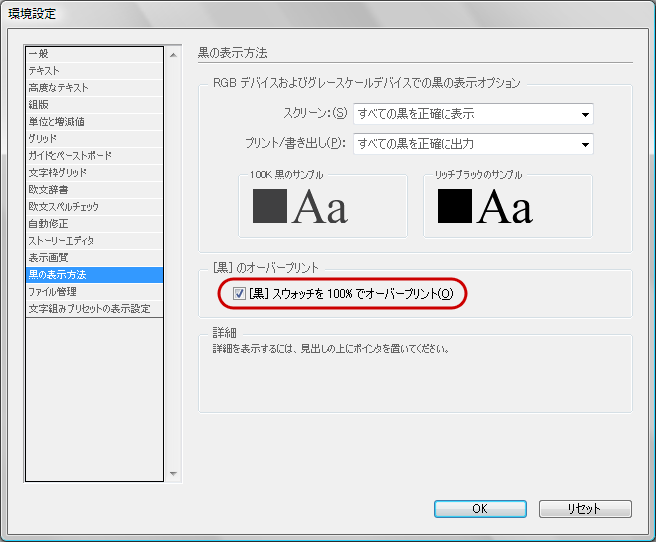Select ストーリーエディタ category

(x=94, y=241)
